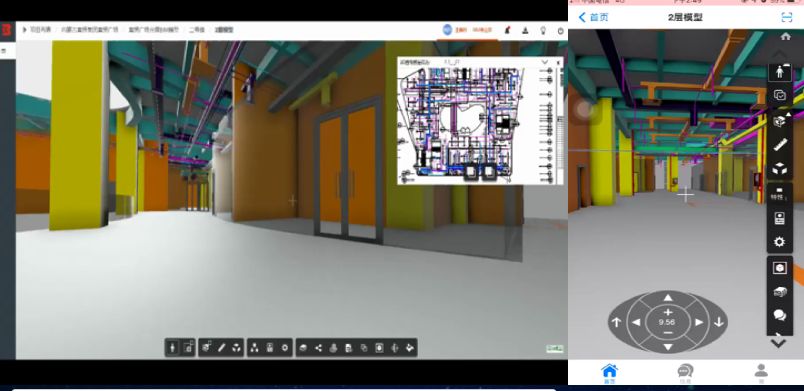The image size is (804, 391).
Task: Open the chat comments icon in mobile sidebar
Action: [x=779, y=315]
